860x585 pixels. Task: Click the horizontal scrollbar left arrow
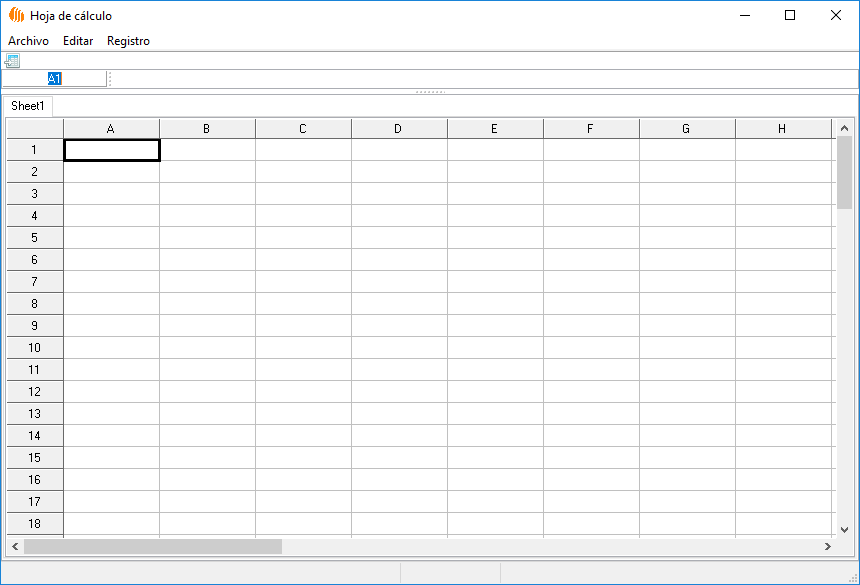(15, 547)
